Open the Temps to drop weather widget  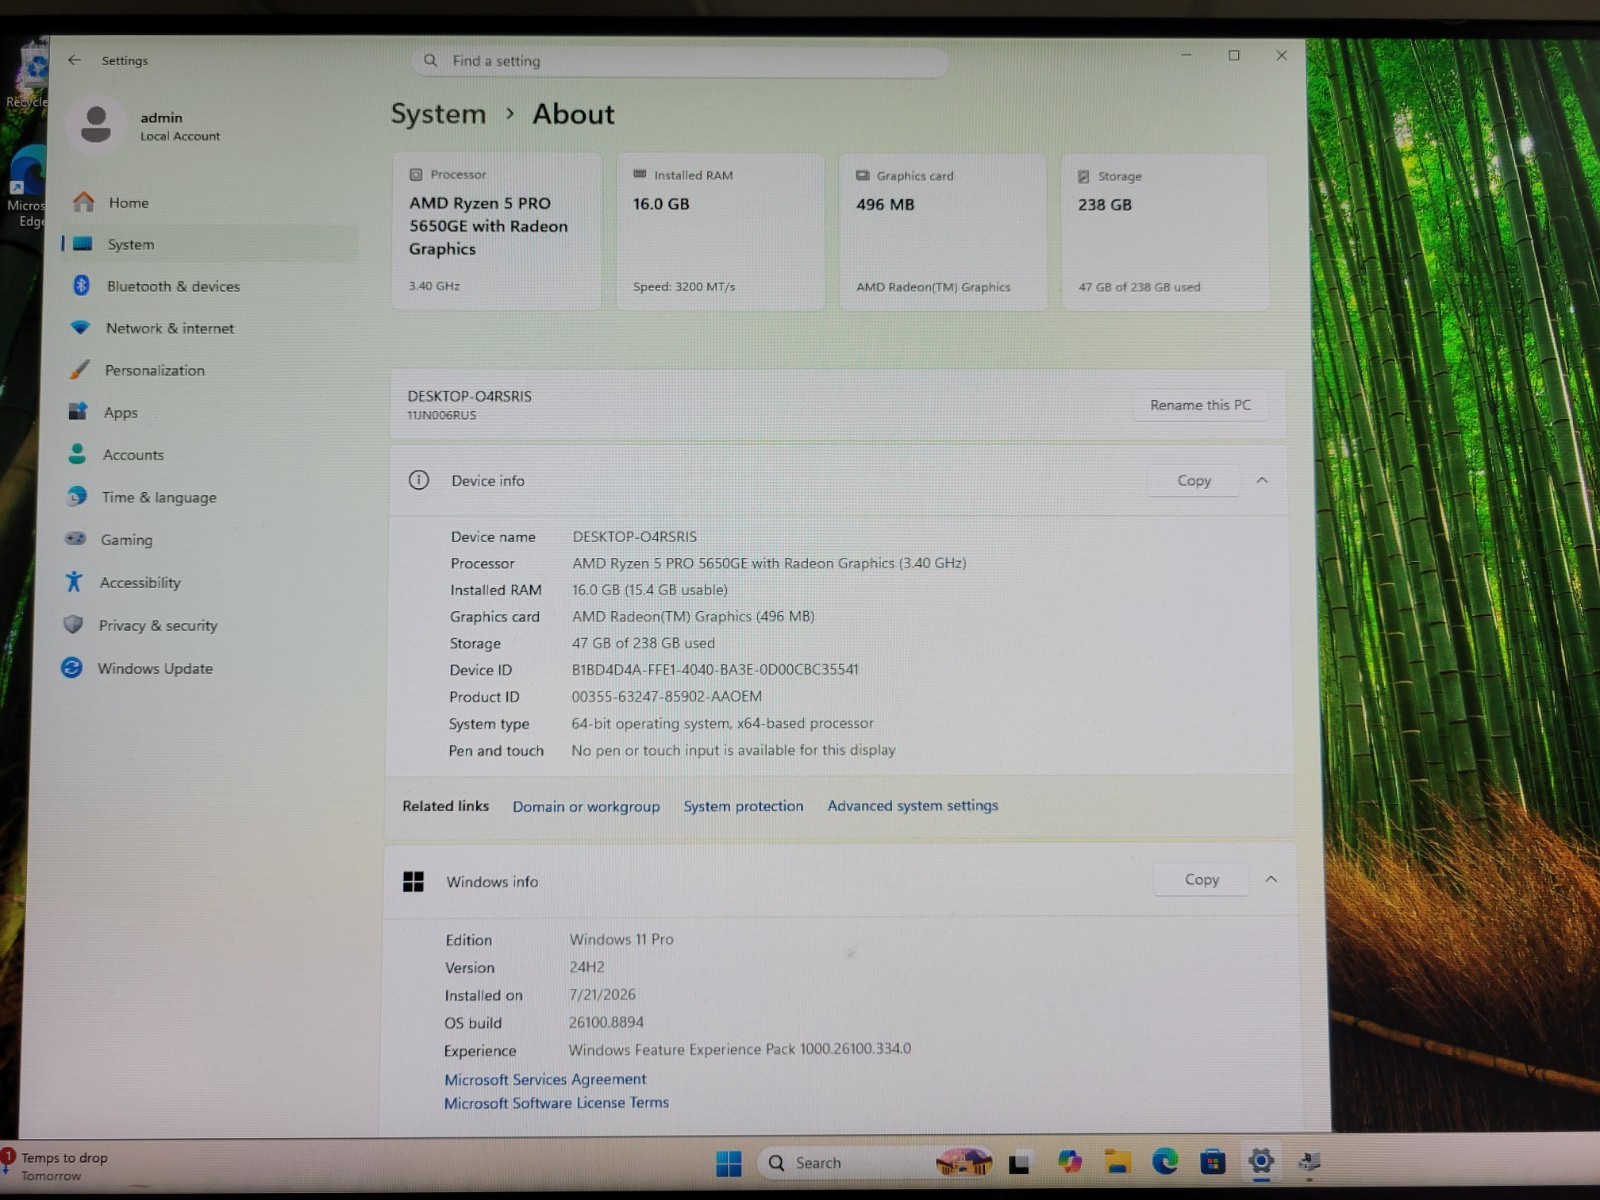55,1166
